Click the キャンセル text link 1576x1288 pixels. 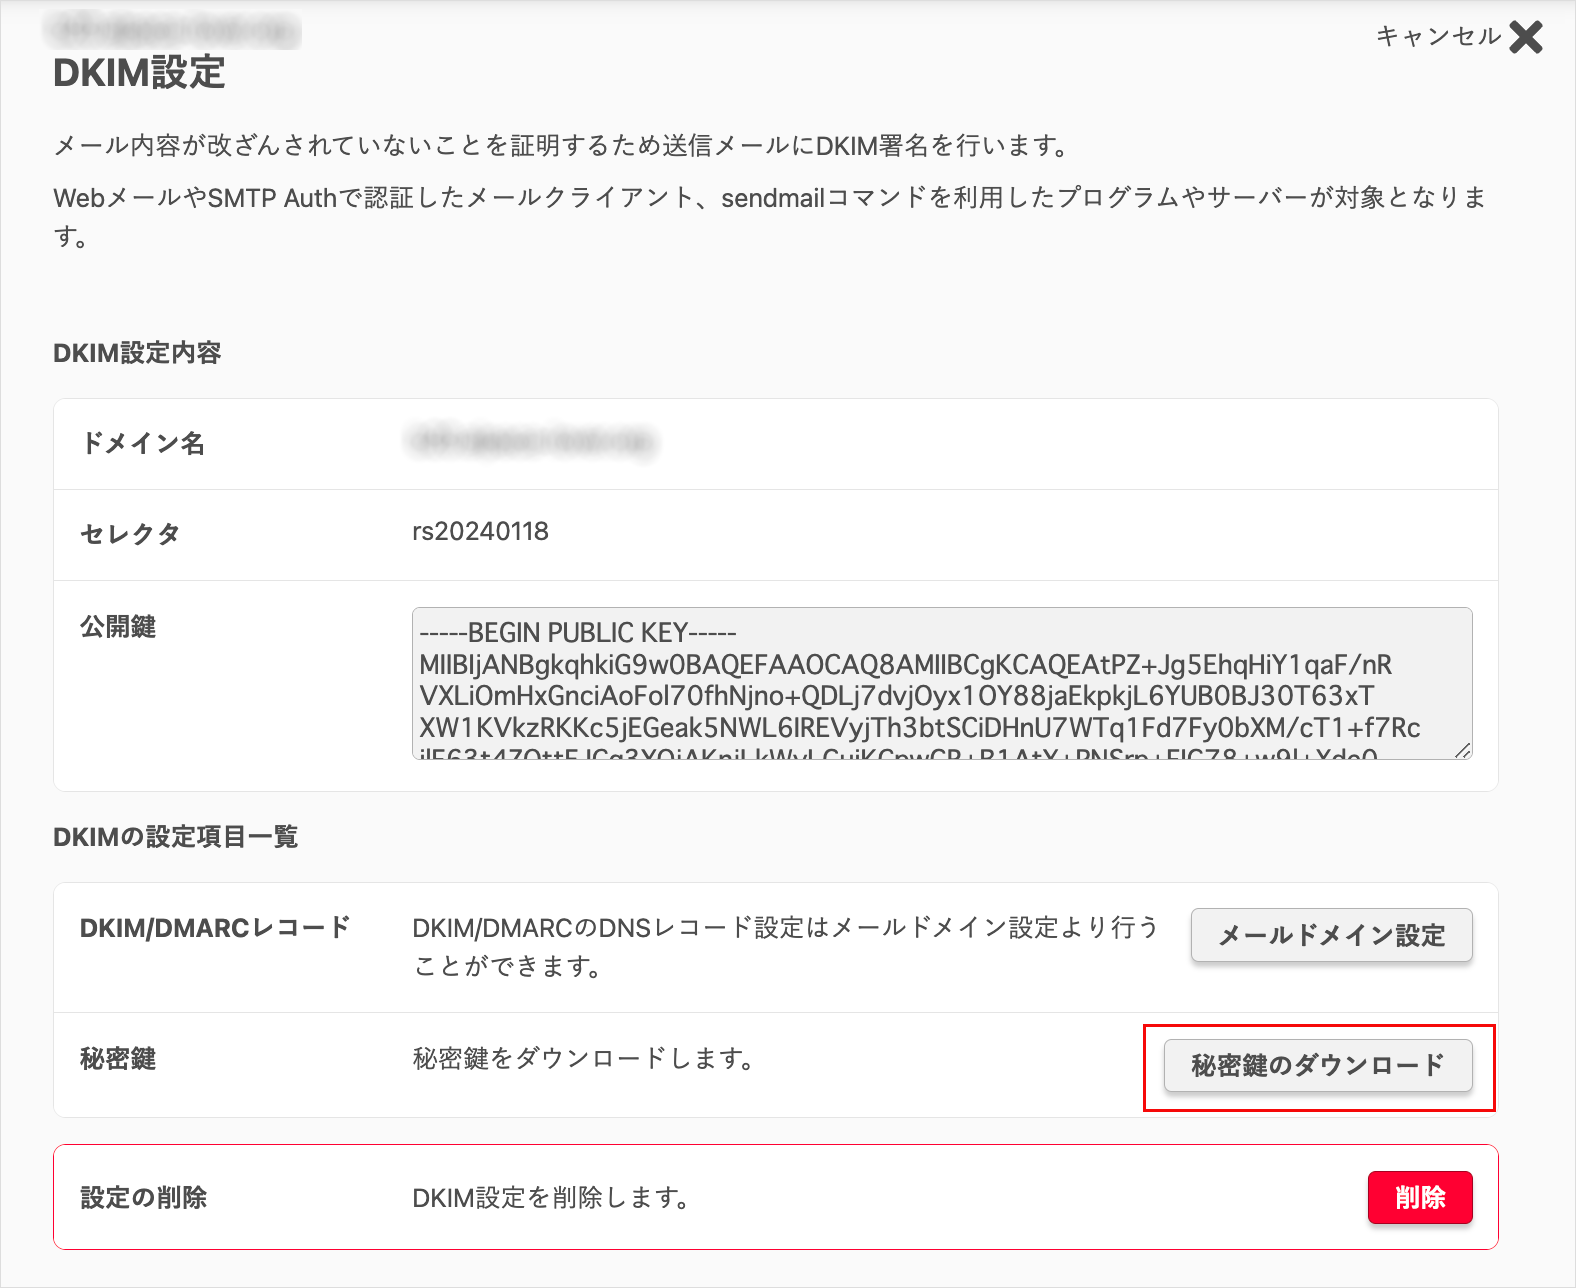1438,37
